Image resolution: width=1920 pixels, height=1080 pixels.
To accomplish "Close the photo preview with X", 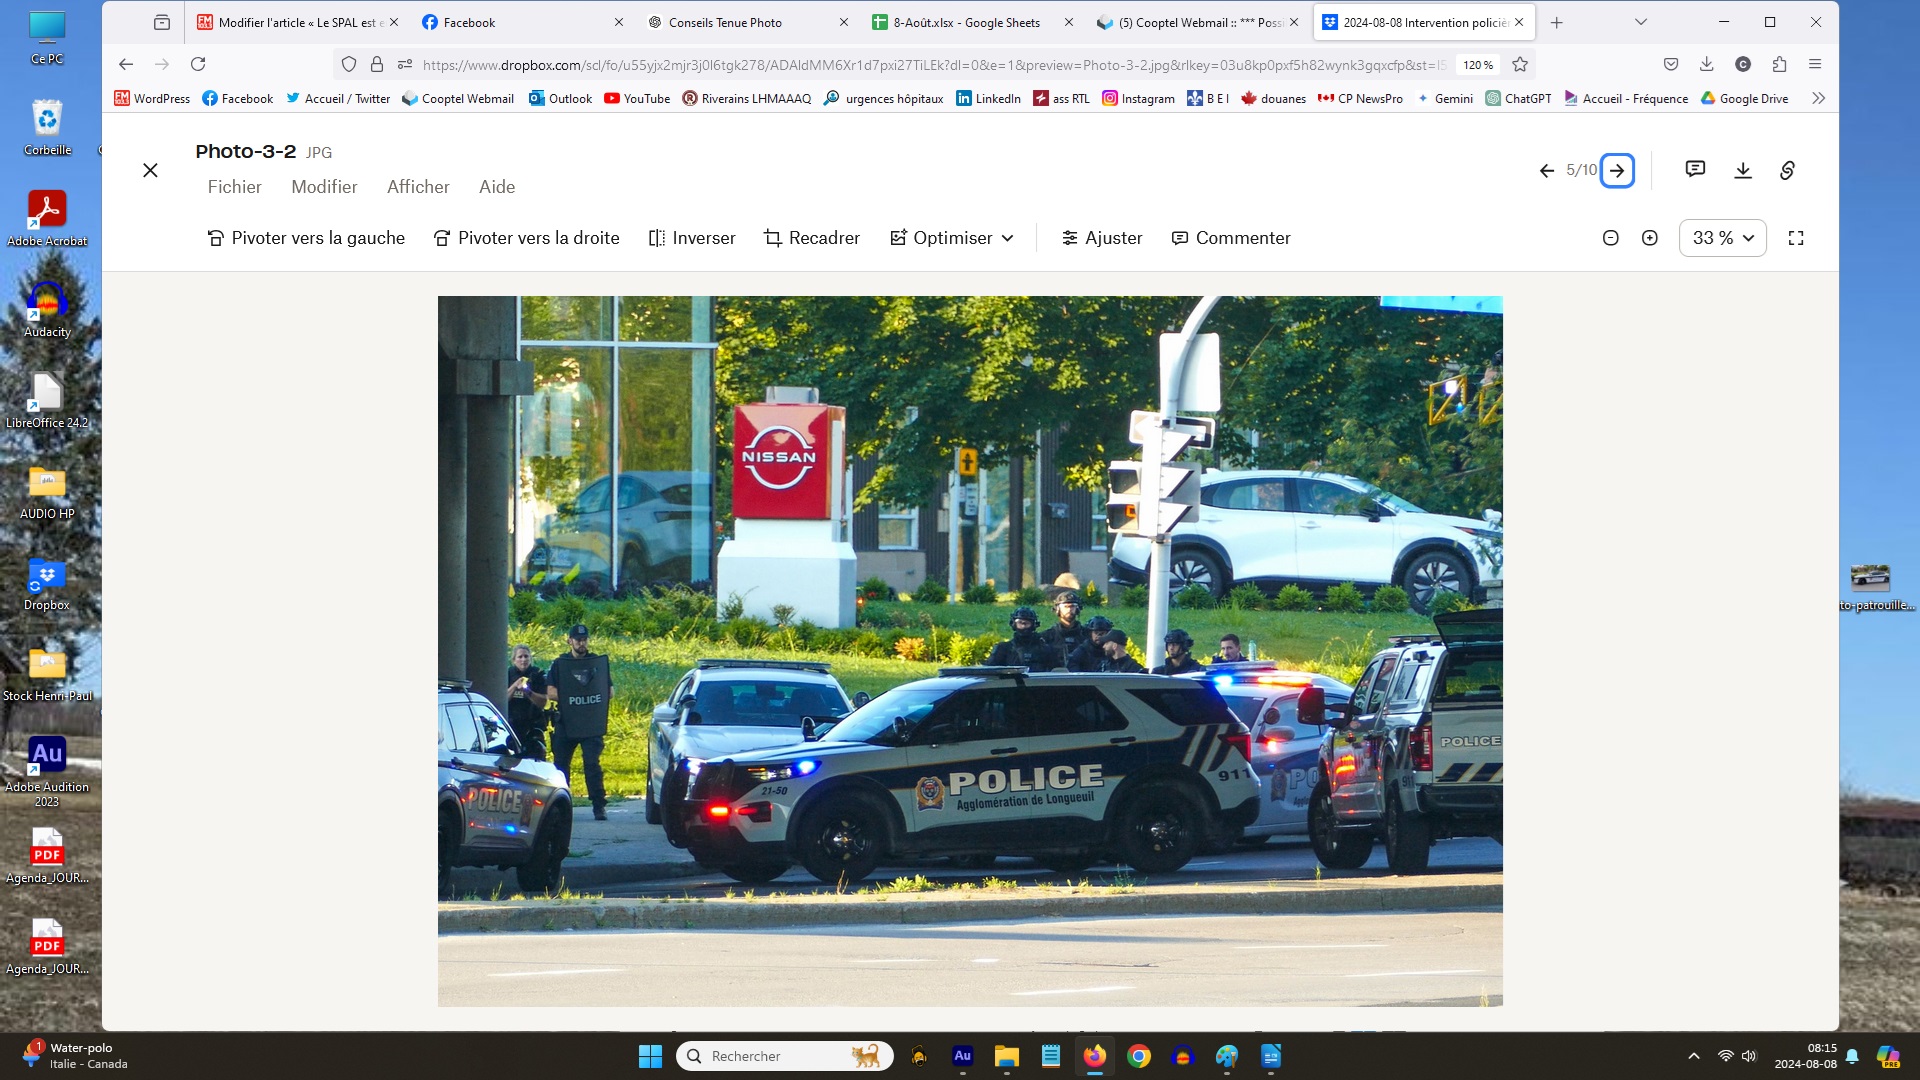I will point(150,170).
